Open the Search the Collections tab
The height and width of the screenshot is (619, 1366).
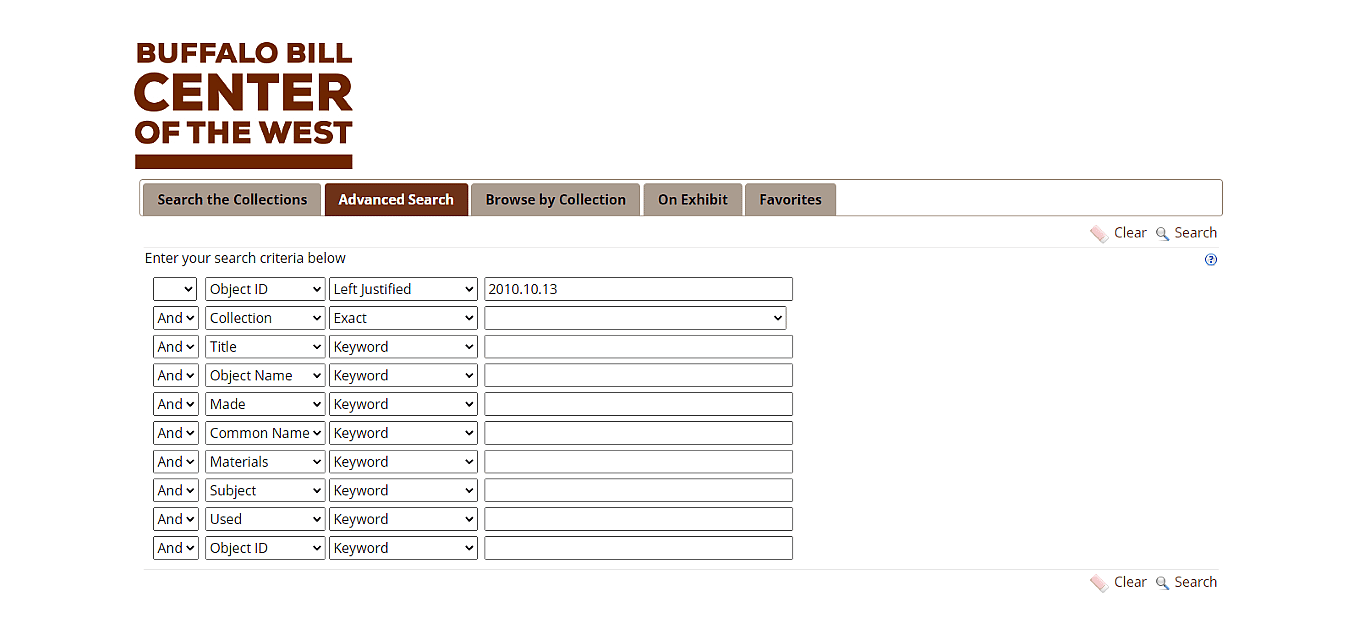pos(232,200)
